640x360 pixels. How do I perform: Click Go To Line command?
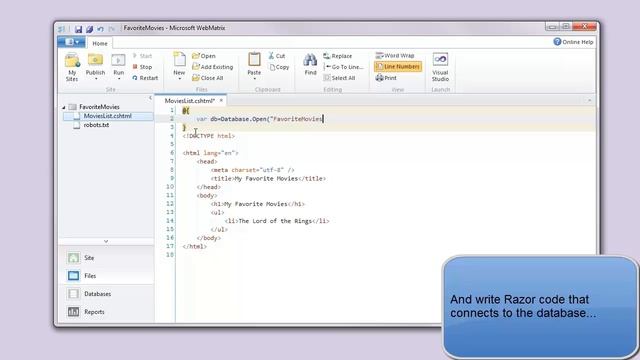pos(343,67)
